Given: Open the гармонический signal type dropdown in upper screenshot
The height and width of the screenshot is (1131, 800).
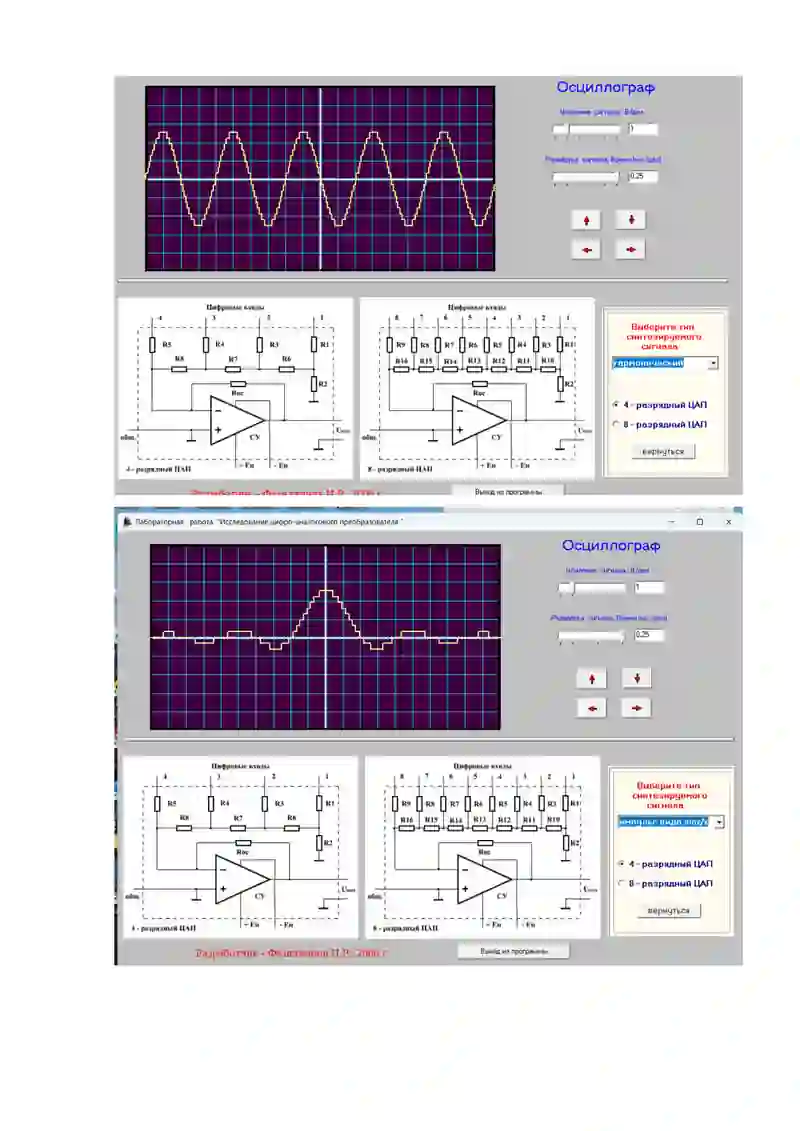Looking at the screenshot, I should (x=713, y=364).
